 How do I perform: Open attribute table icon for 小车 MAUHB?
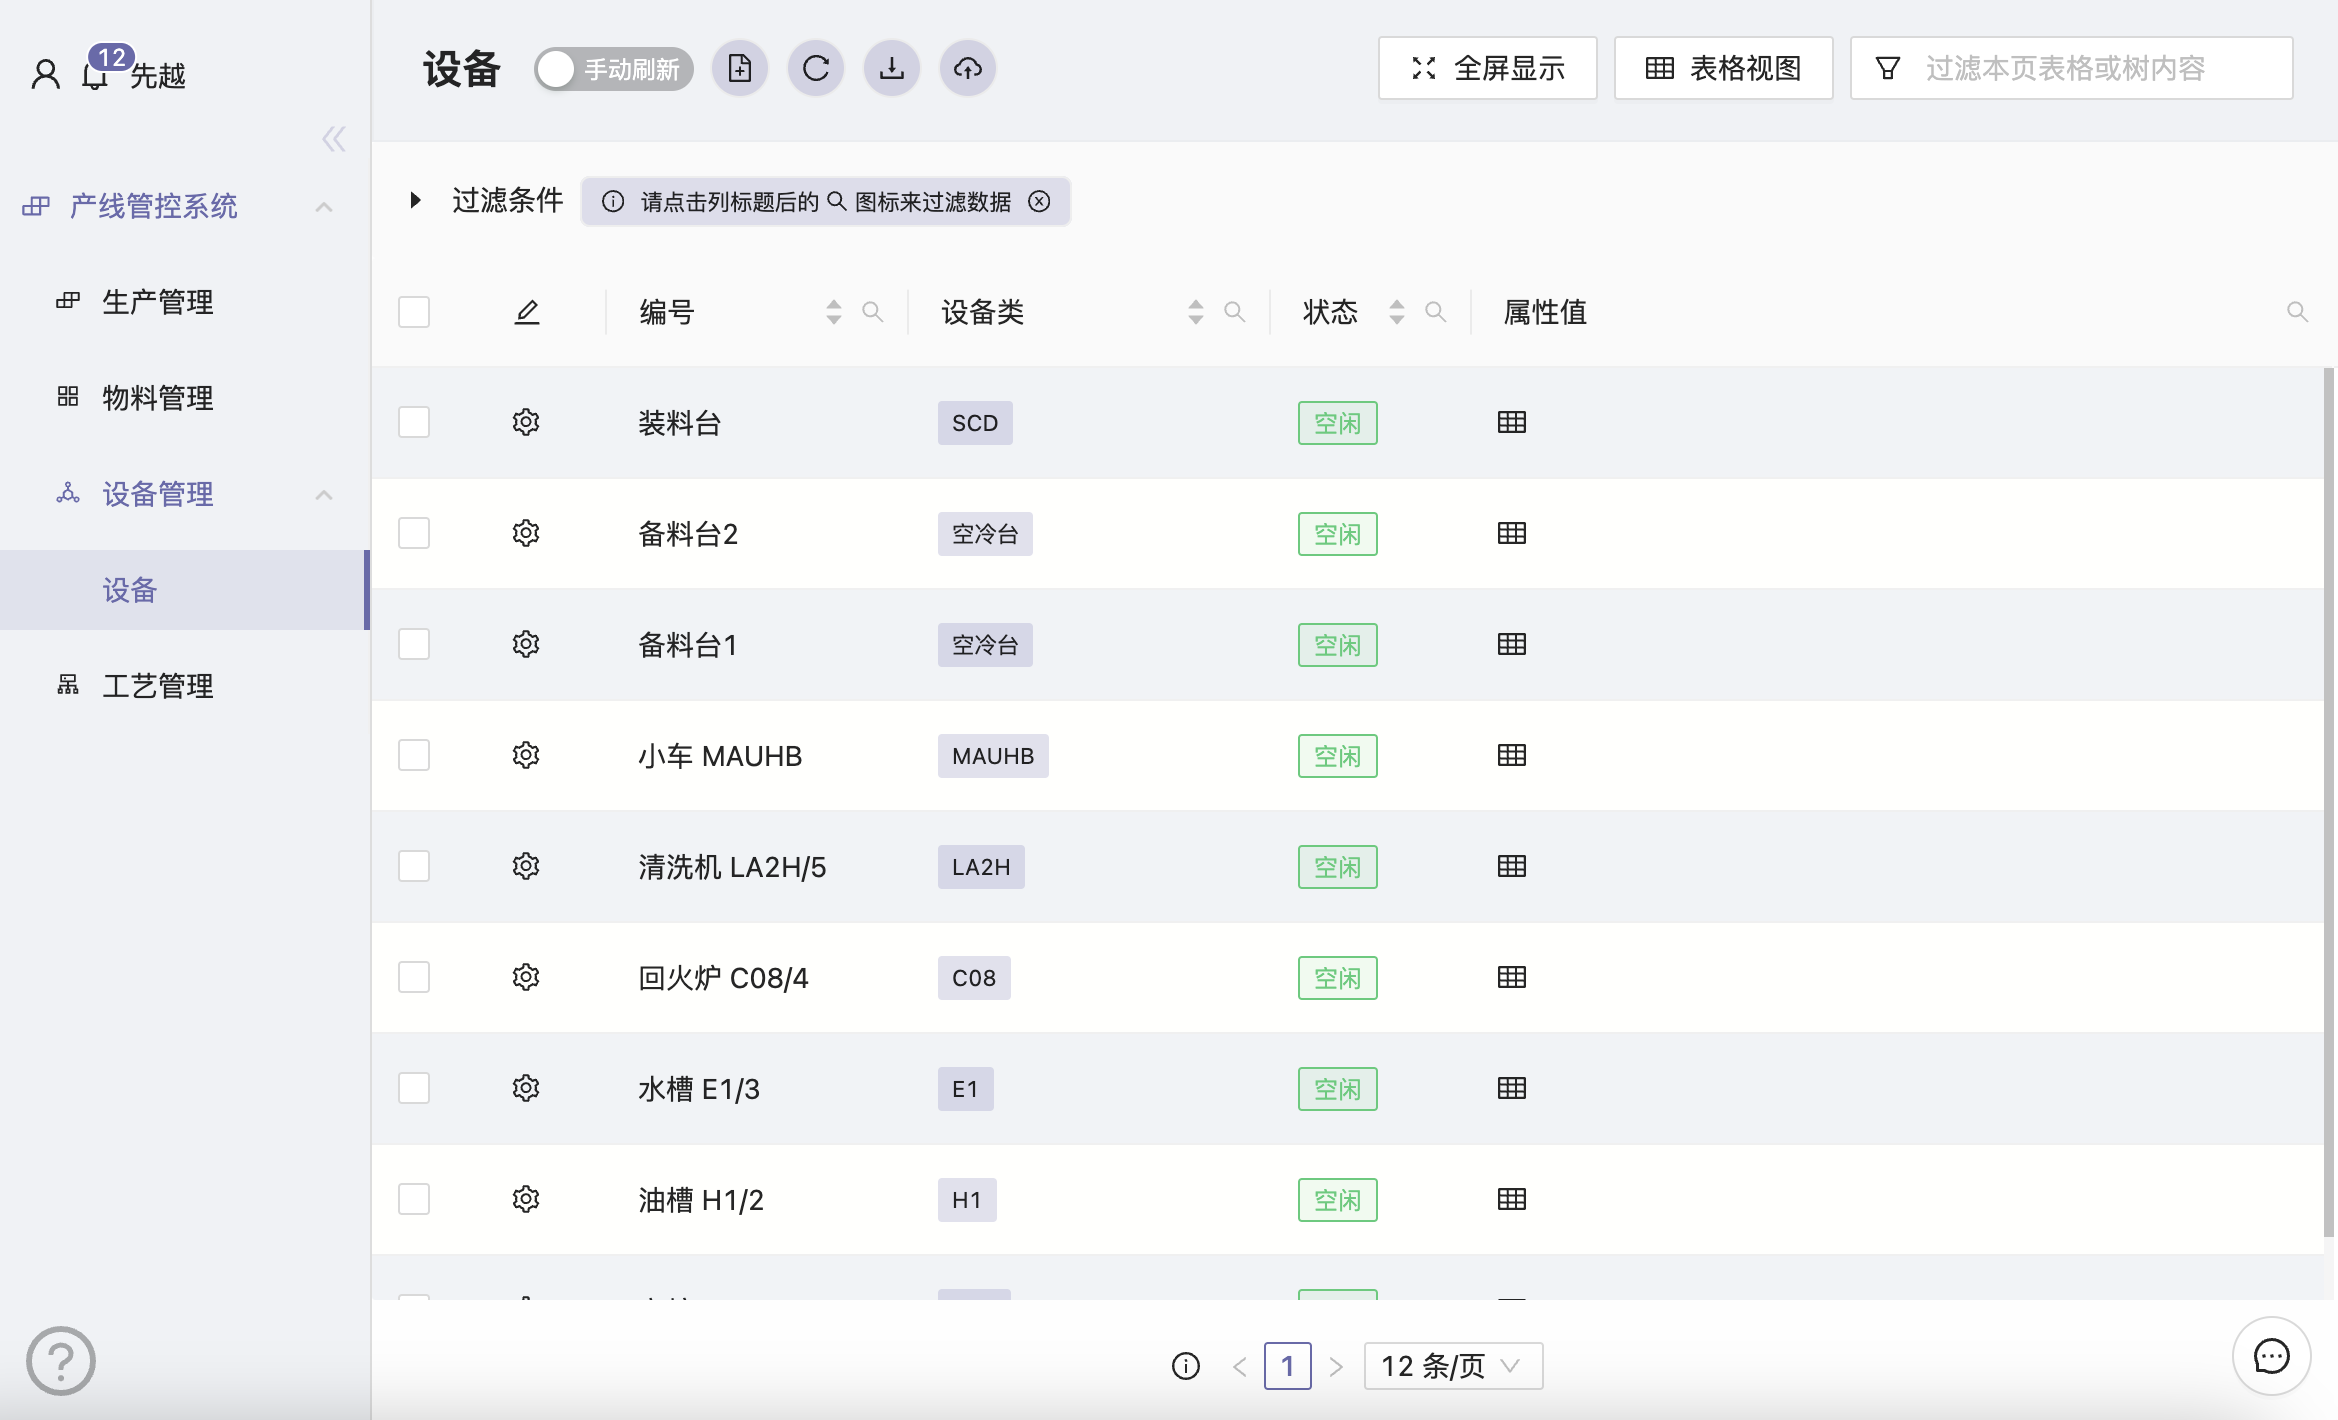1512,755
